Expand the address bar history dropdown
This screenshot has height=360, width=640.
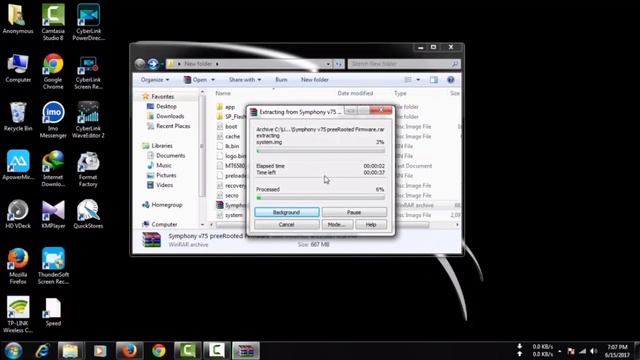click(x=328, y=64)
